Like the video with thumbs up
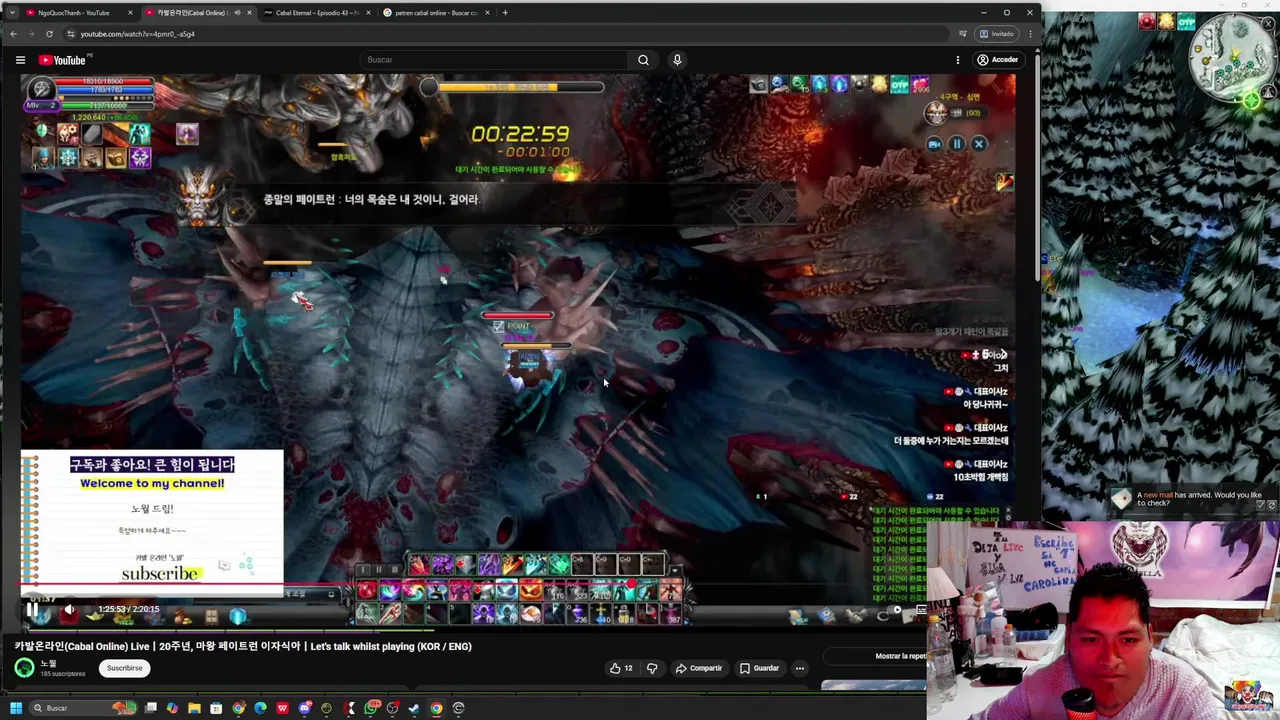 (621, 668)
